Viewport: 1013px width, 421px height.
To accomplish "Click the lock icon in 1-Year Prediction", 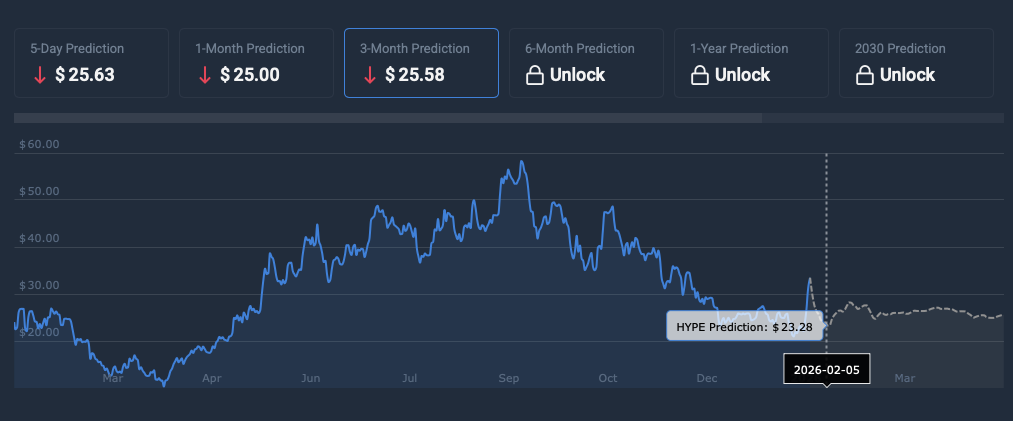I will (x=700, y=75).
